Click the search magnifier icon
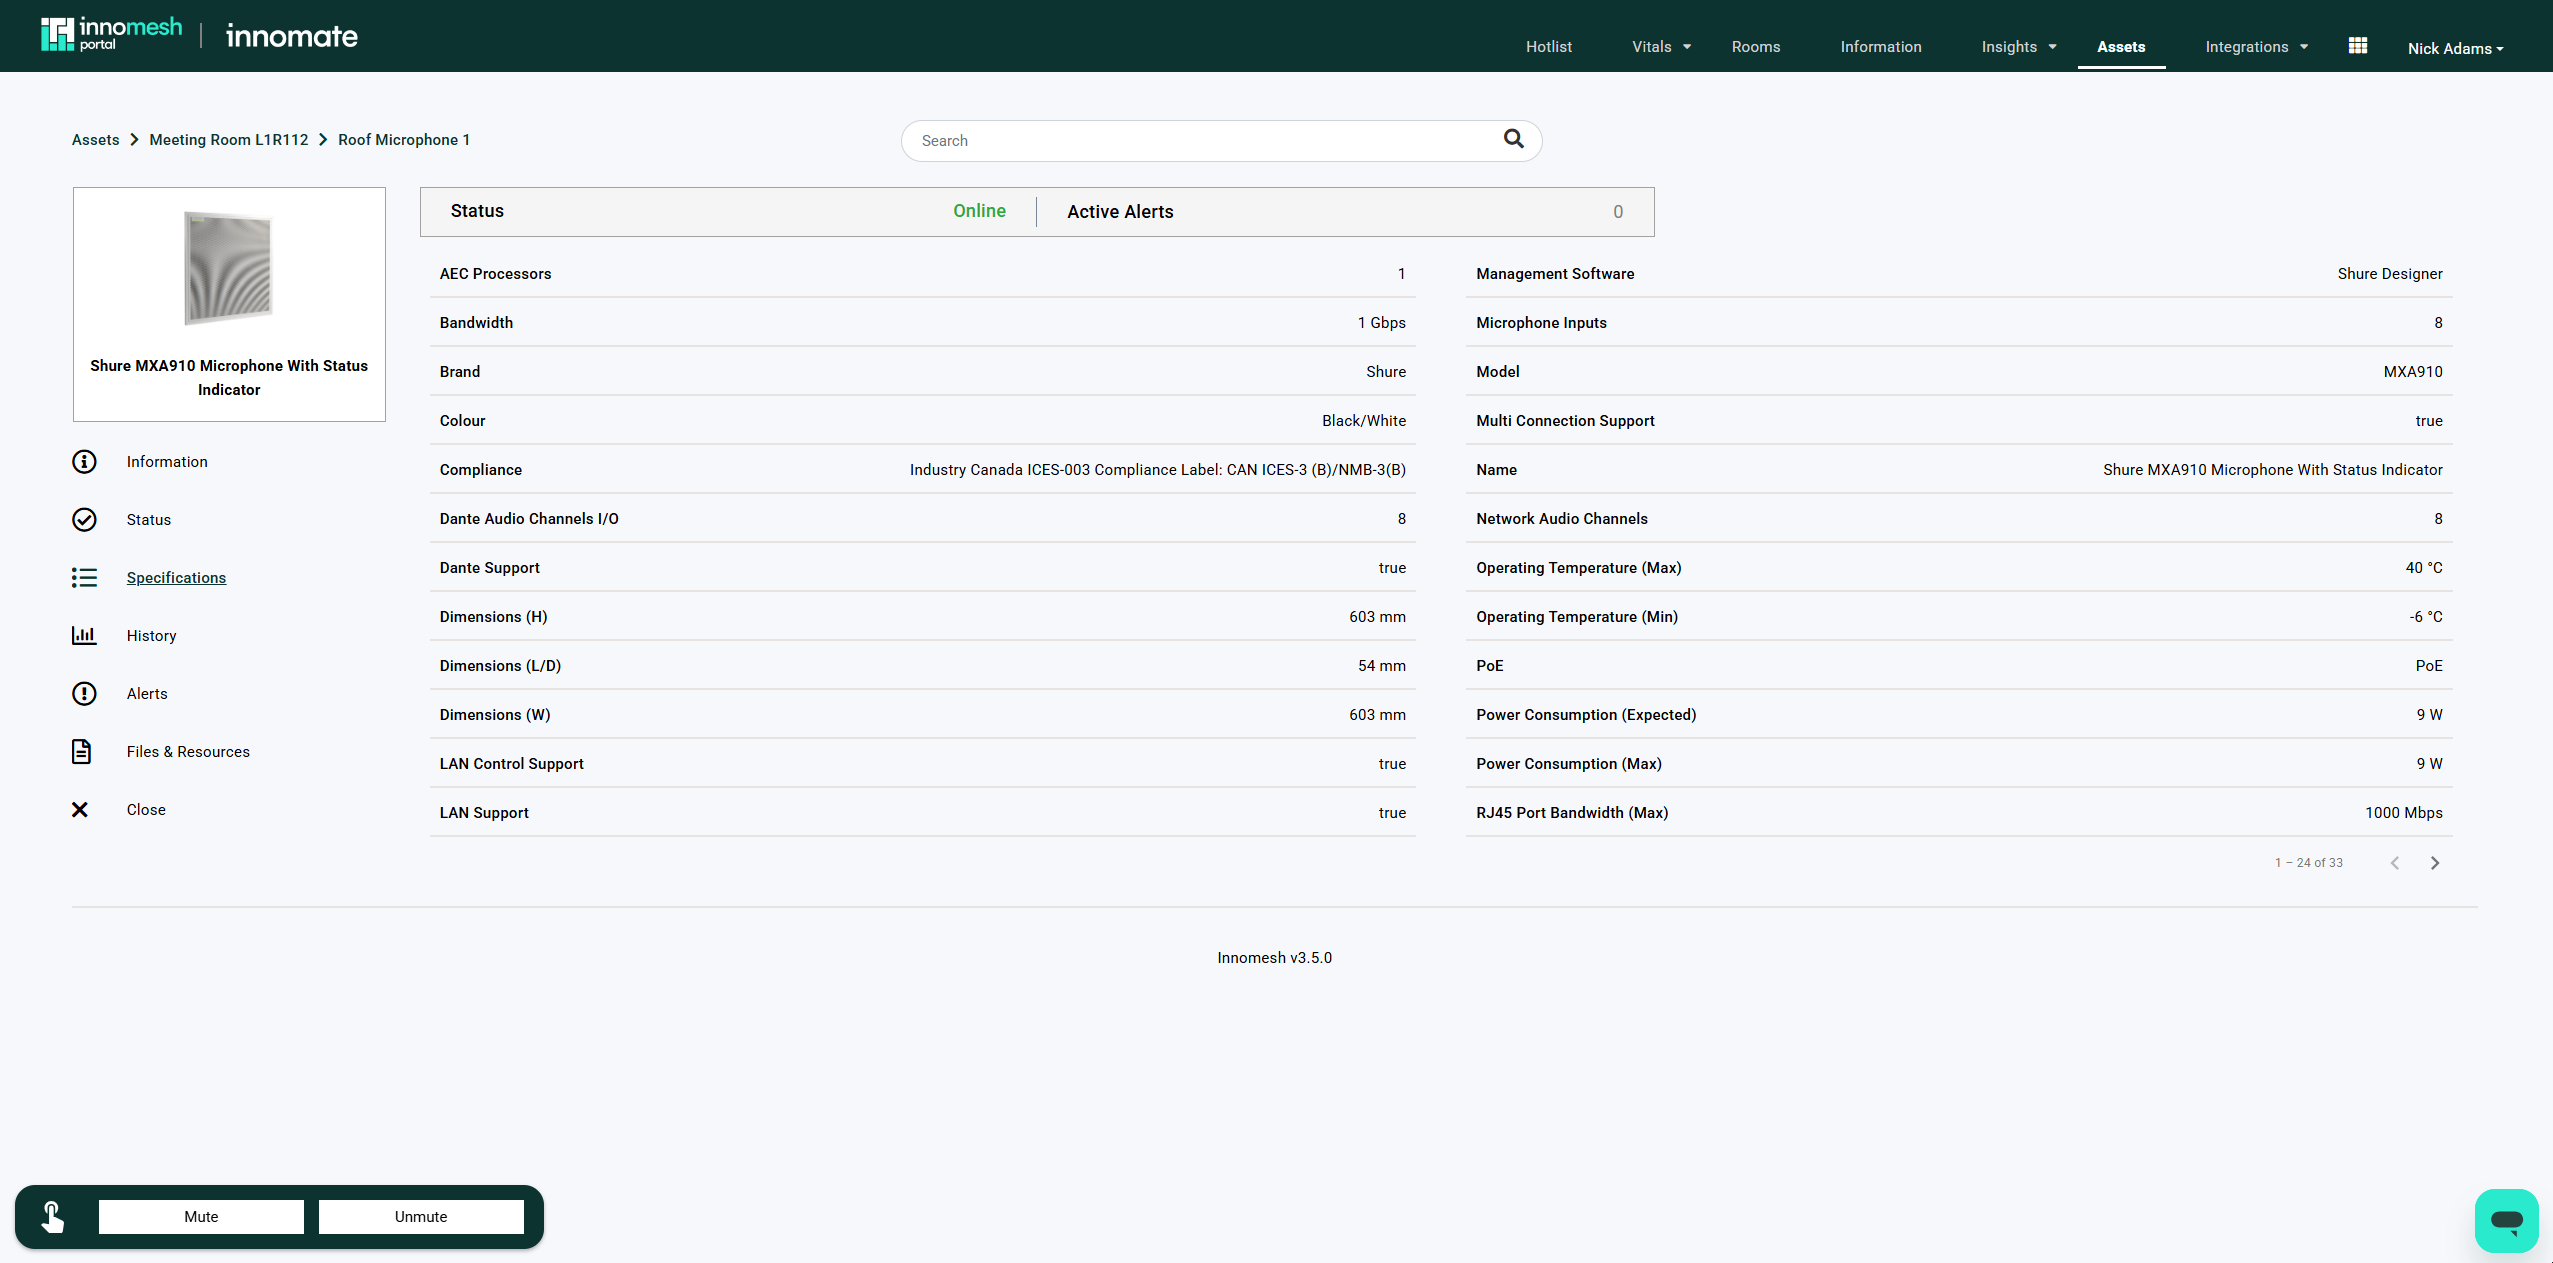Screen dimensions: 2553x1263 [1513, 139]
